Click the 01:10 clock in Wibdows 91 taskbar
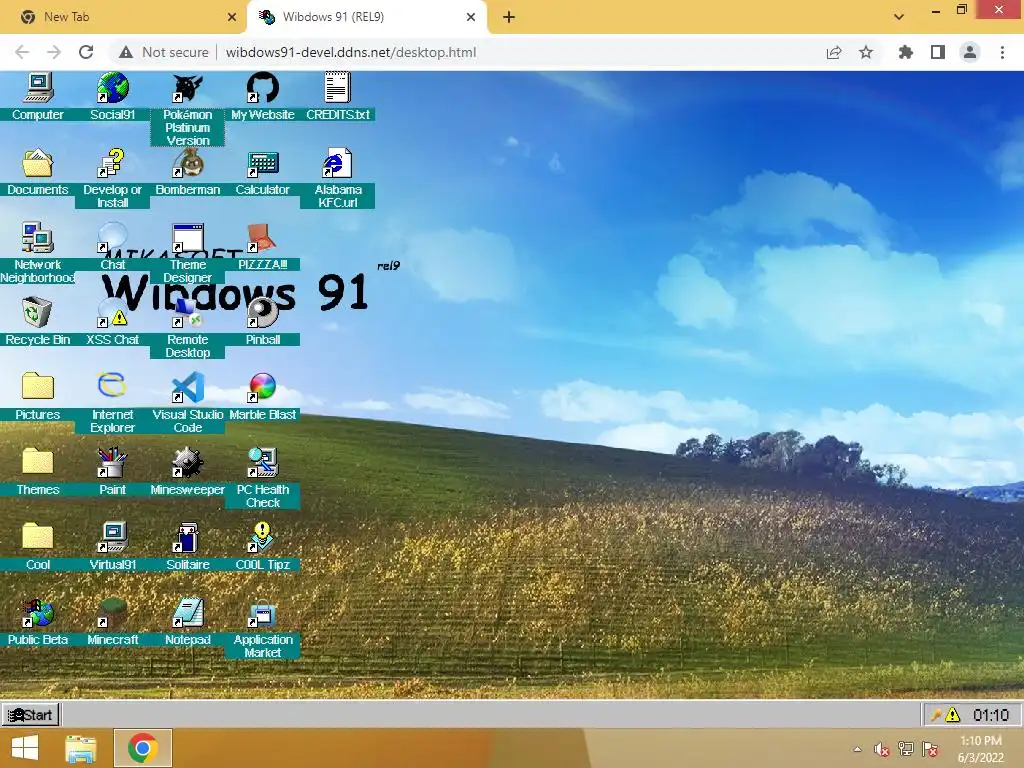The height and width of the screenshot is (768, 1024). [x=991, y=715]
